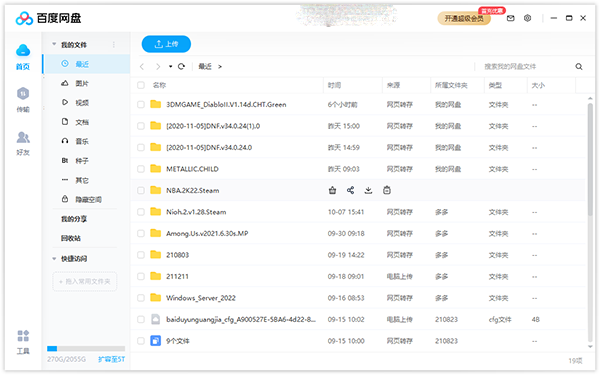Sort by the 大小 column header
Screen dimensions: 600x375
tap(538, 85)
